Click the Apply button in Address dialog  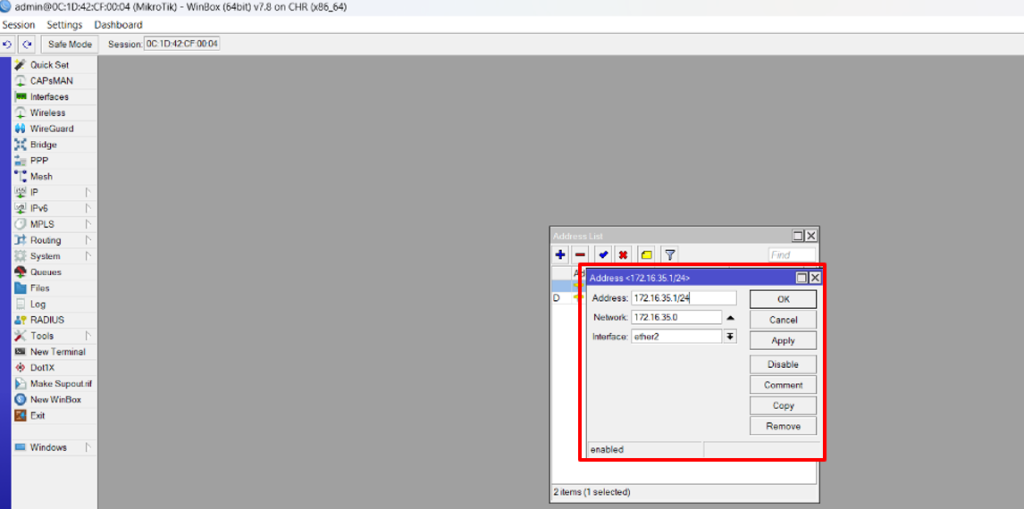coord(783,341)
